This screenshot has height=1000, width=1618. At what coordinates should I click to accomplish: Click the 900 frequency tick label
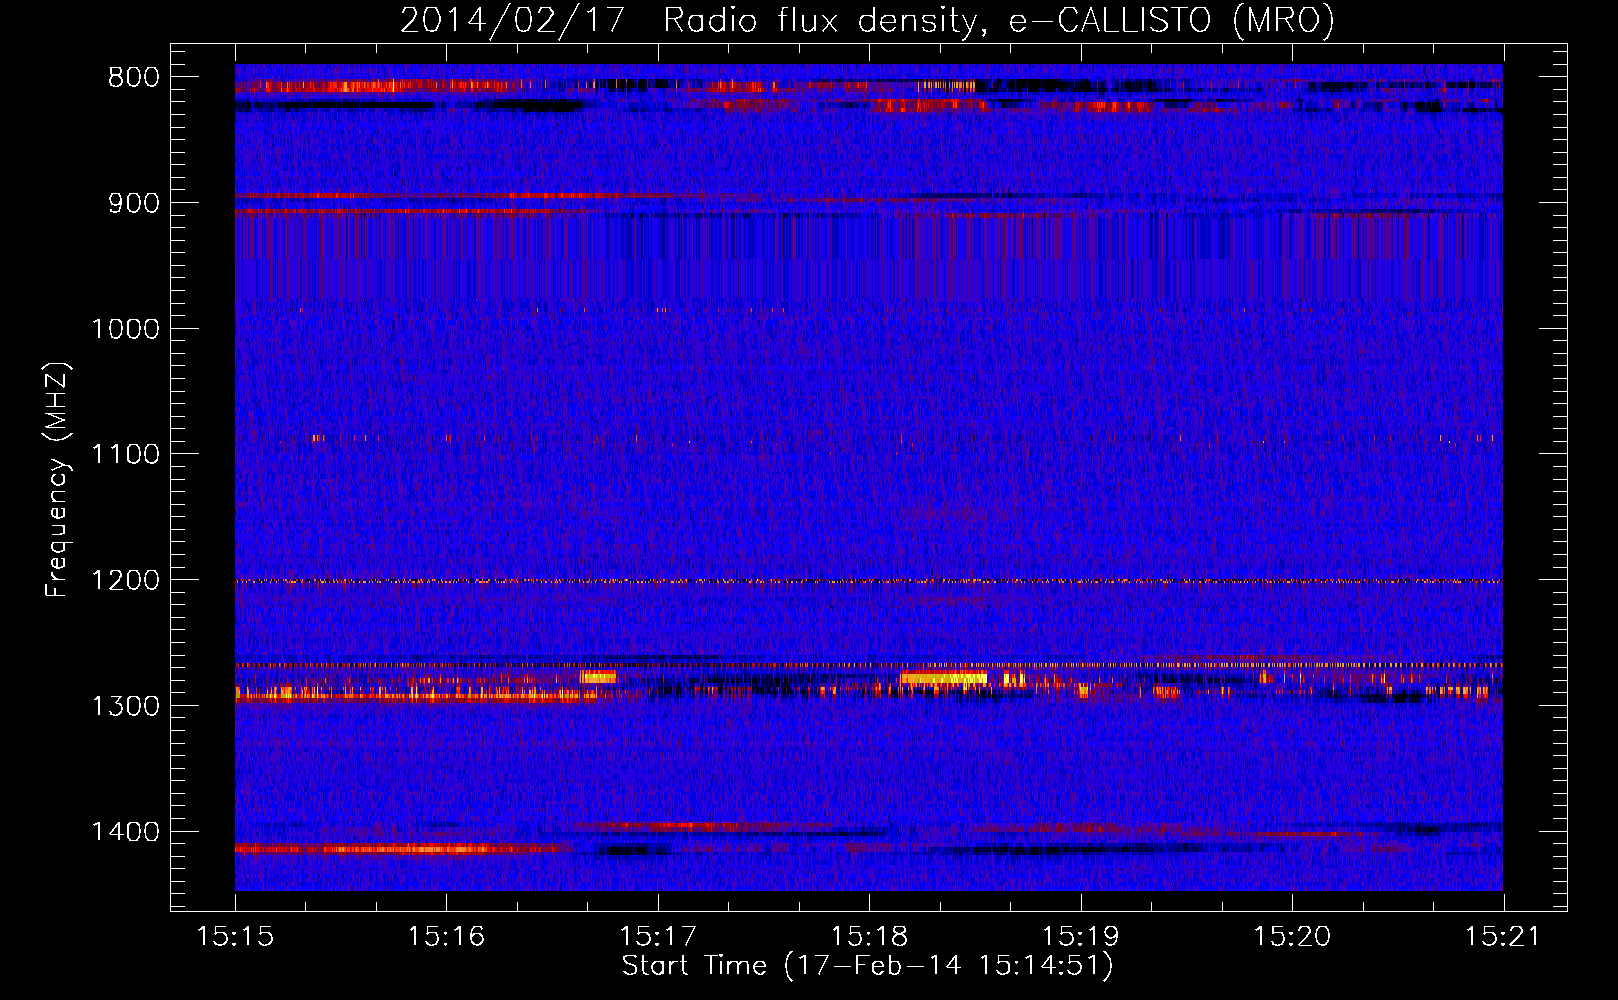(134, 203)
